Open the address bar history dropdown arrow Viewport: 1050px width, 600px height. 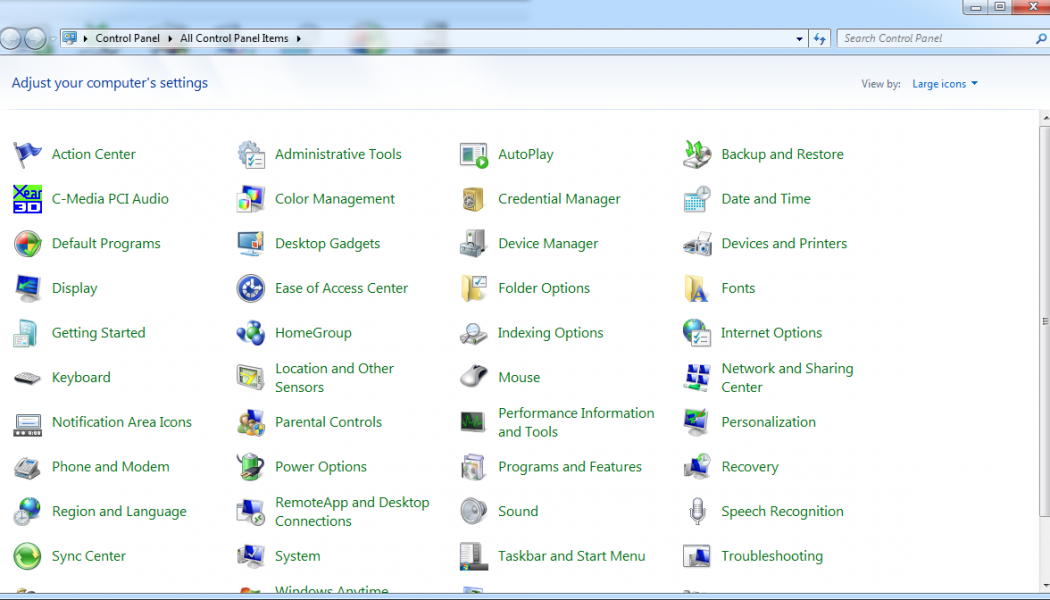tap(799, 39)
